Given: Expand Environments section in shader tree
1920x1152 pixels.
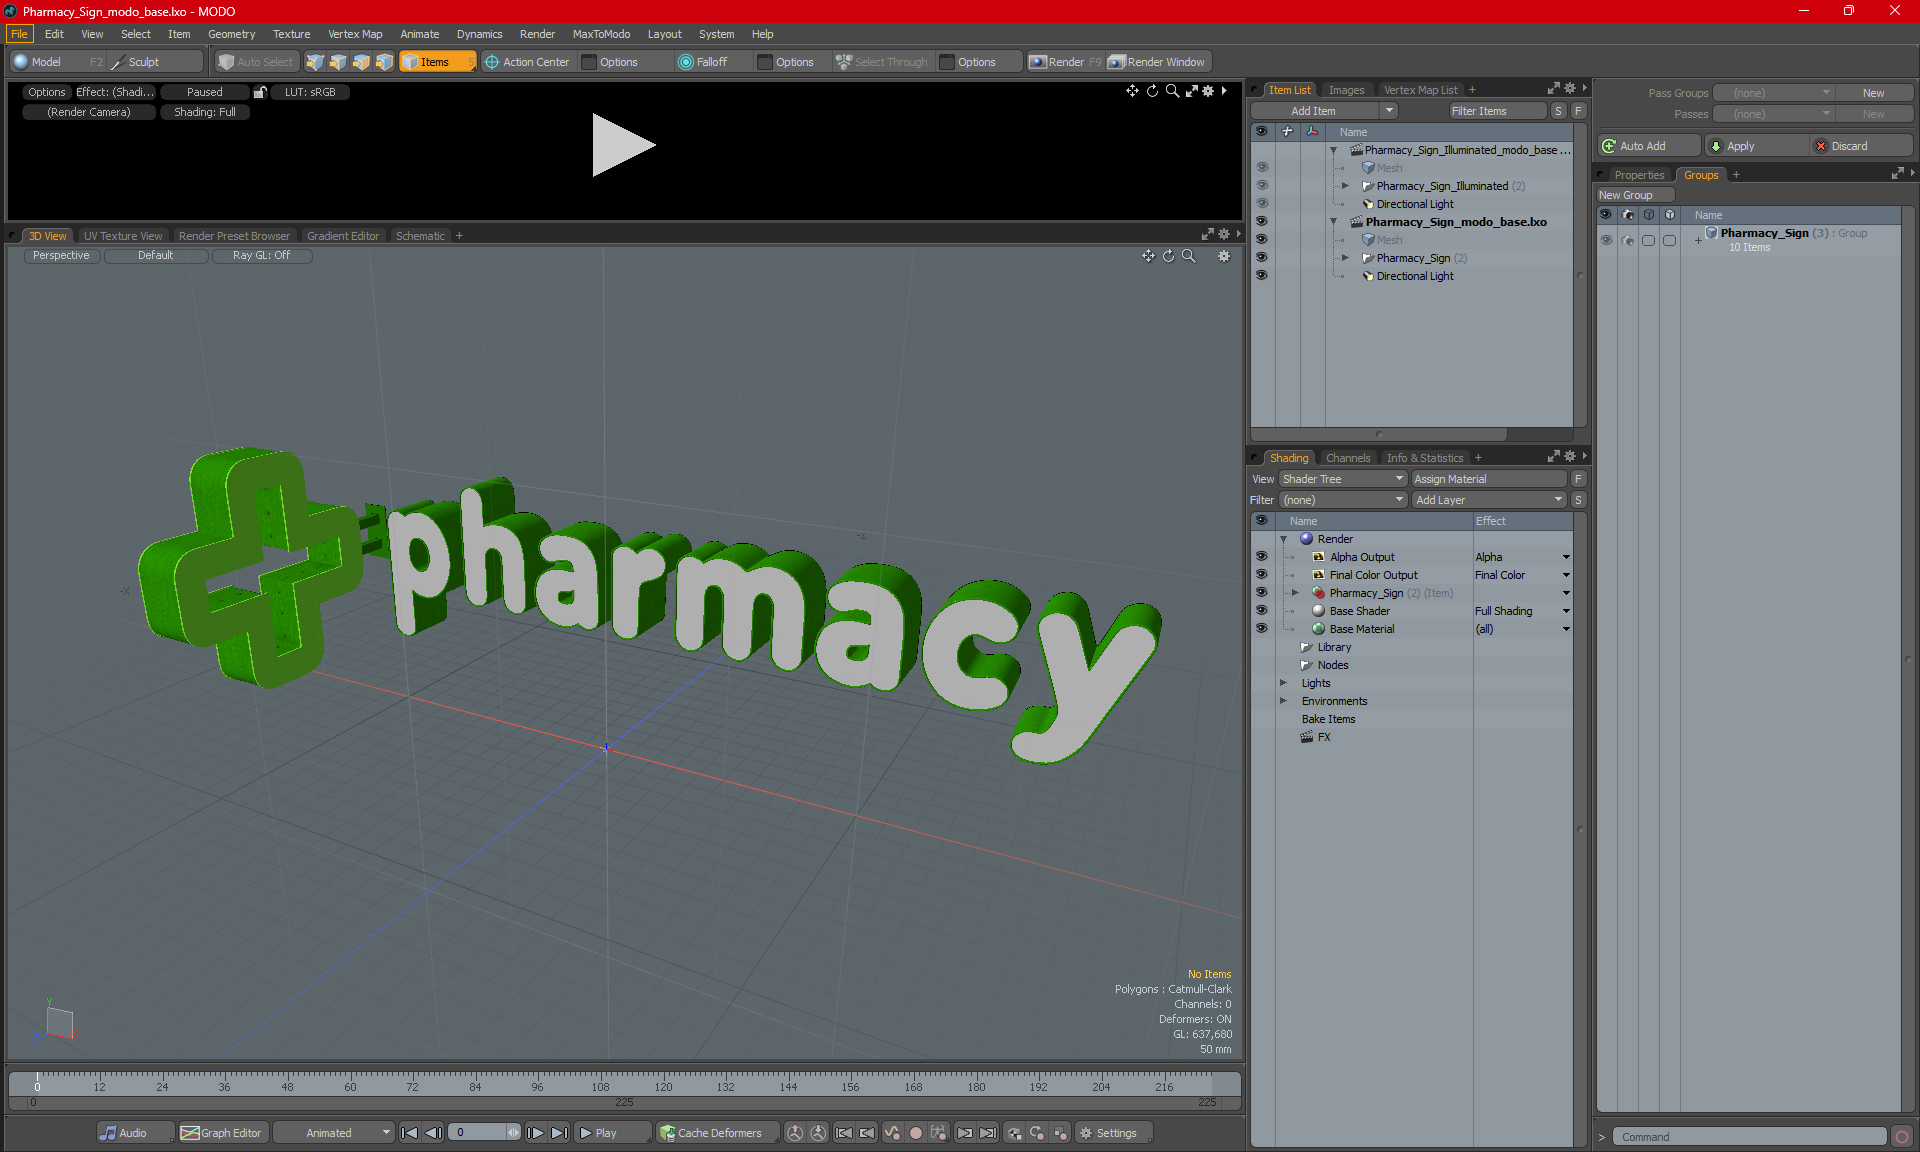Looking at the screenshot, I should [1284, 699].
